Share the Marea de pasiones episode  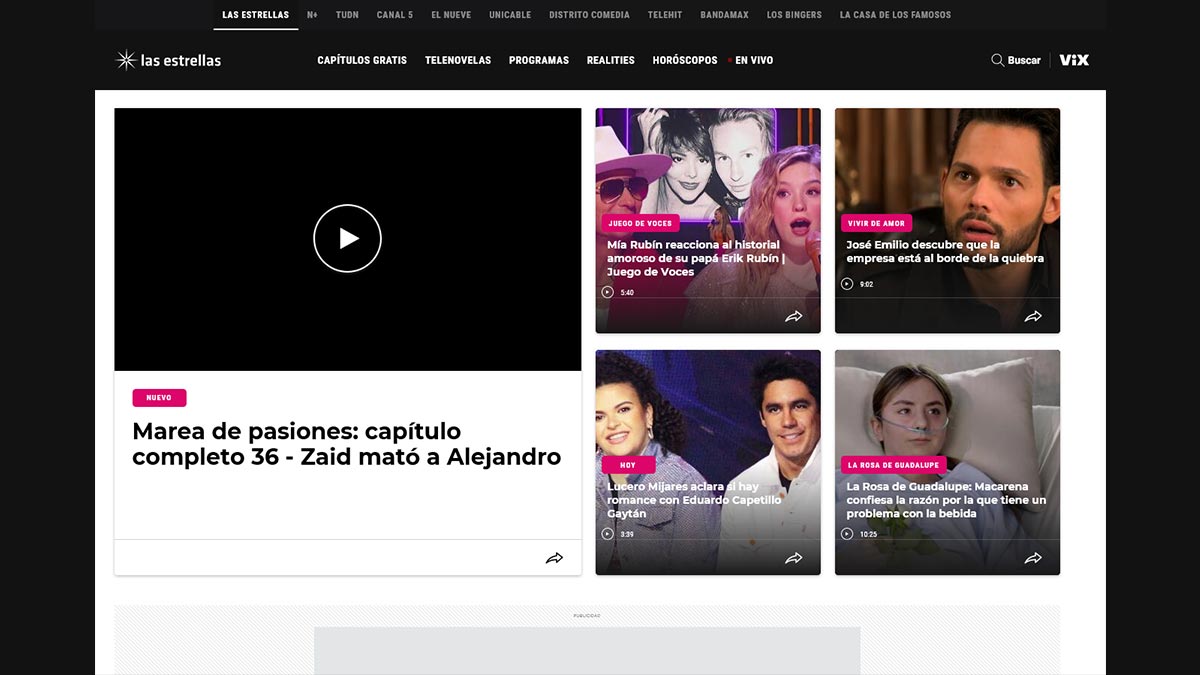coord(554,558)
